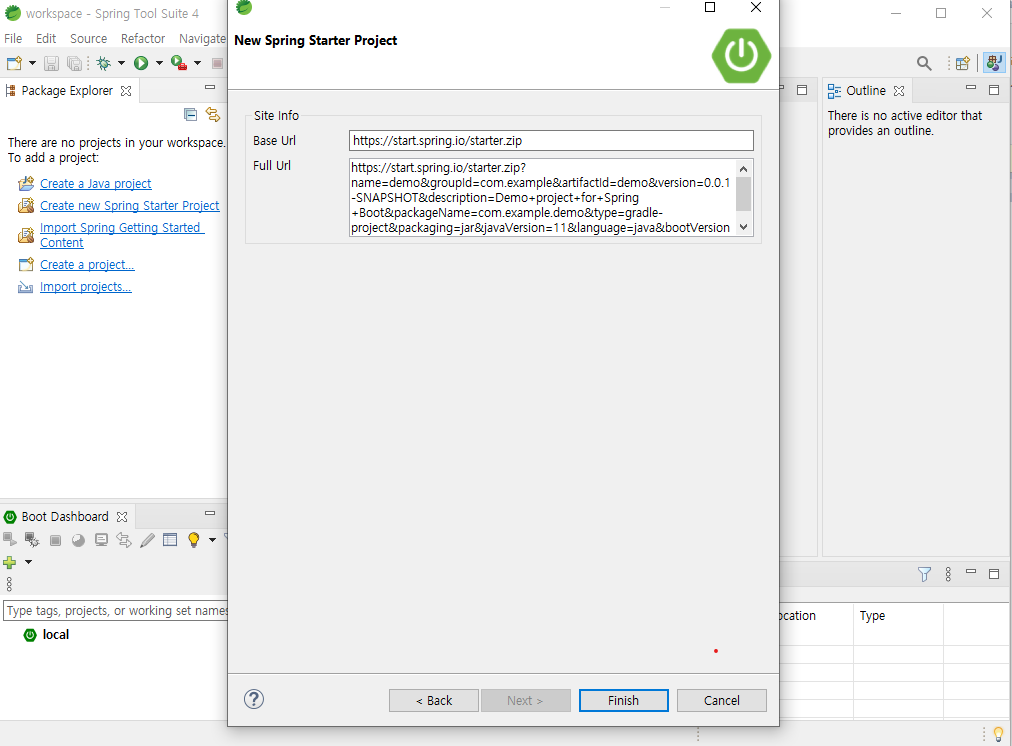Image resolution: width=1012 pixels, height=746 pixels.
Task: Click the Save floppy disk icon
Action: point(51,63)
